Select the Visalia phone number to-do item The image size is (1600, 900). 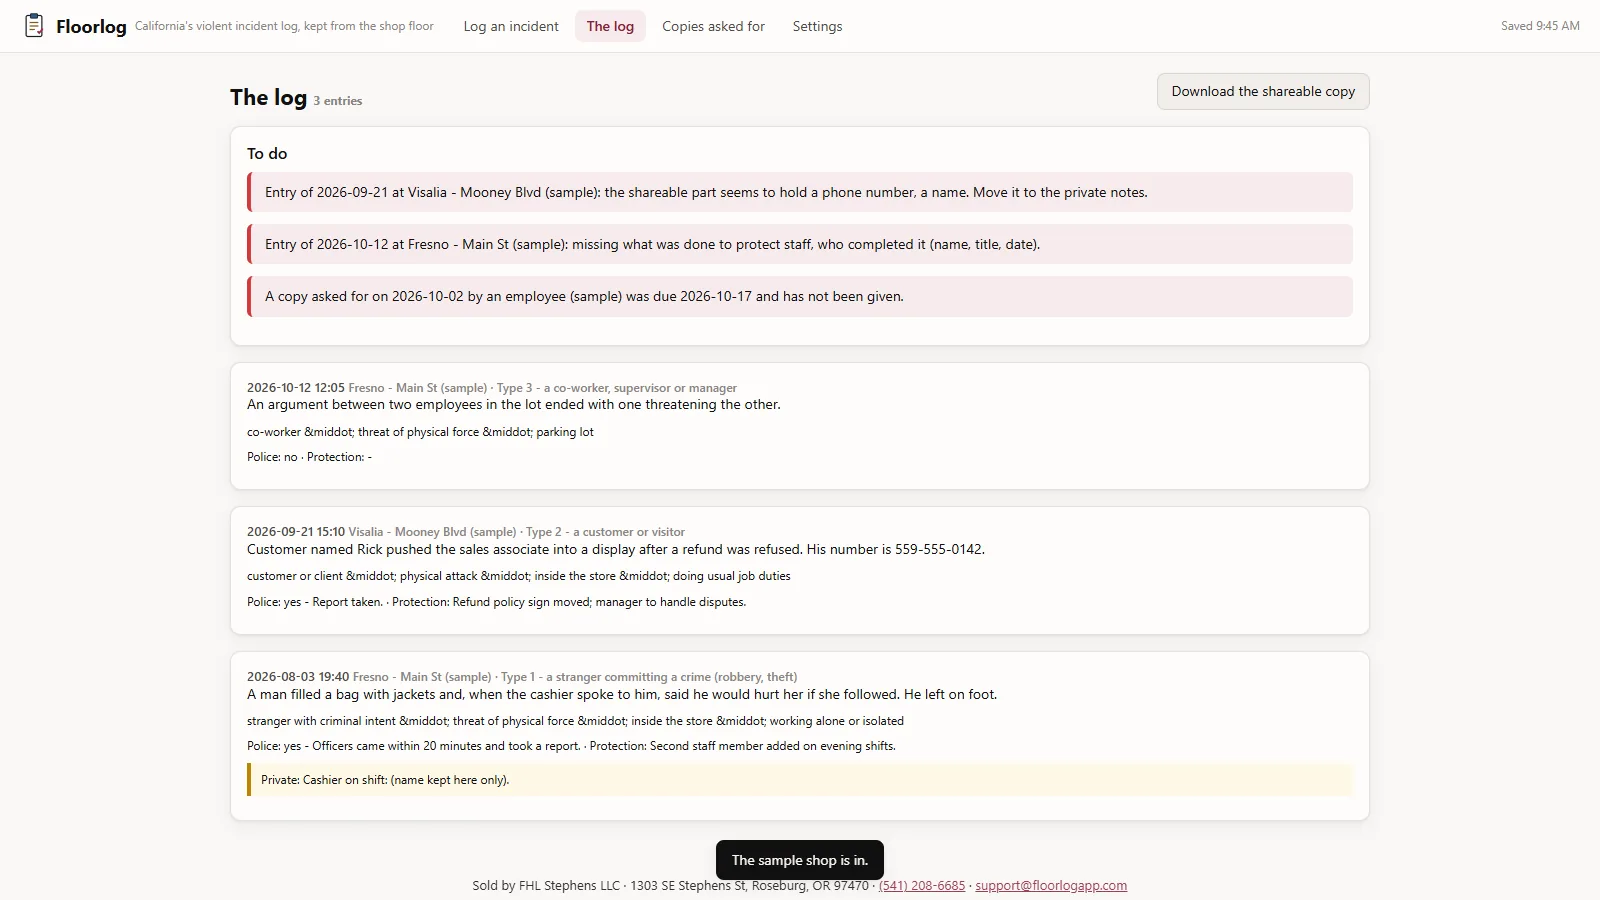(800, 192)
